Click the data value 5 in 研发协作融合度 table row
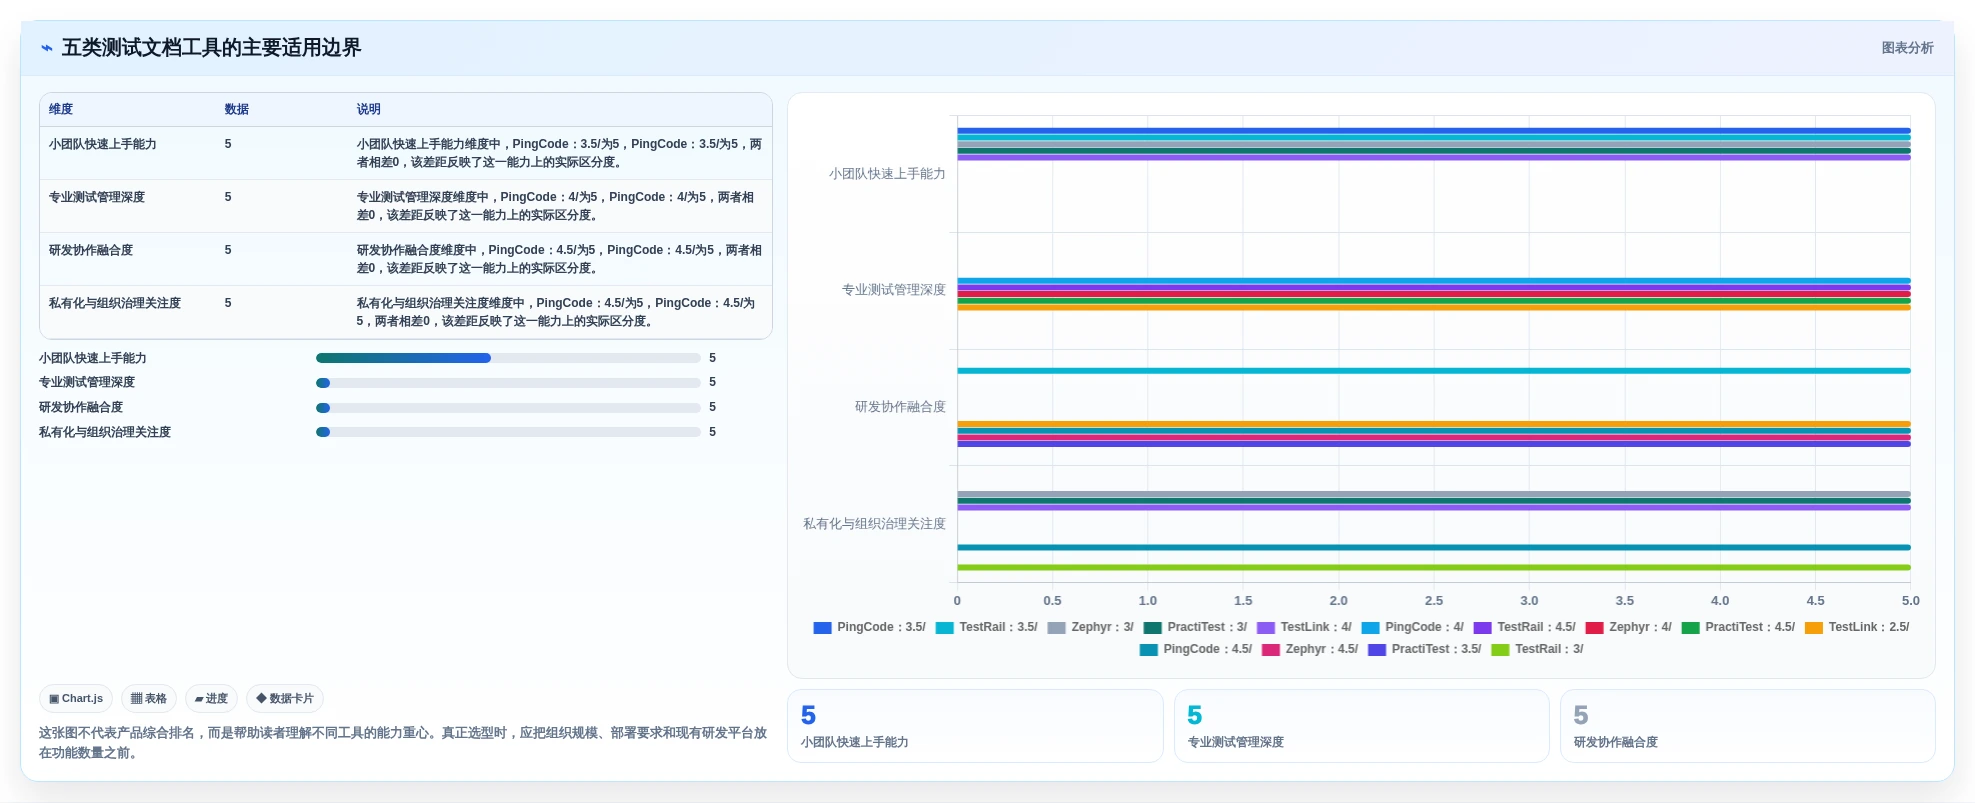The image size is (1975, 803). tap(228, 250)
